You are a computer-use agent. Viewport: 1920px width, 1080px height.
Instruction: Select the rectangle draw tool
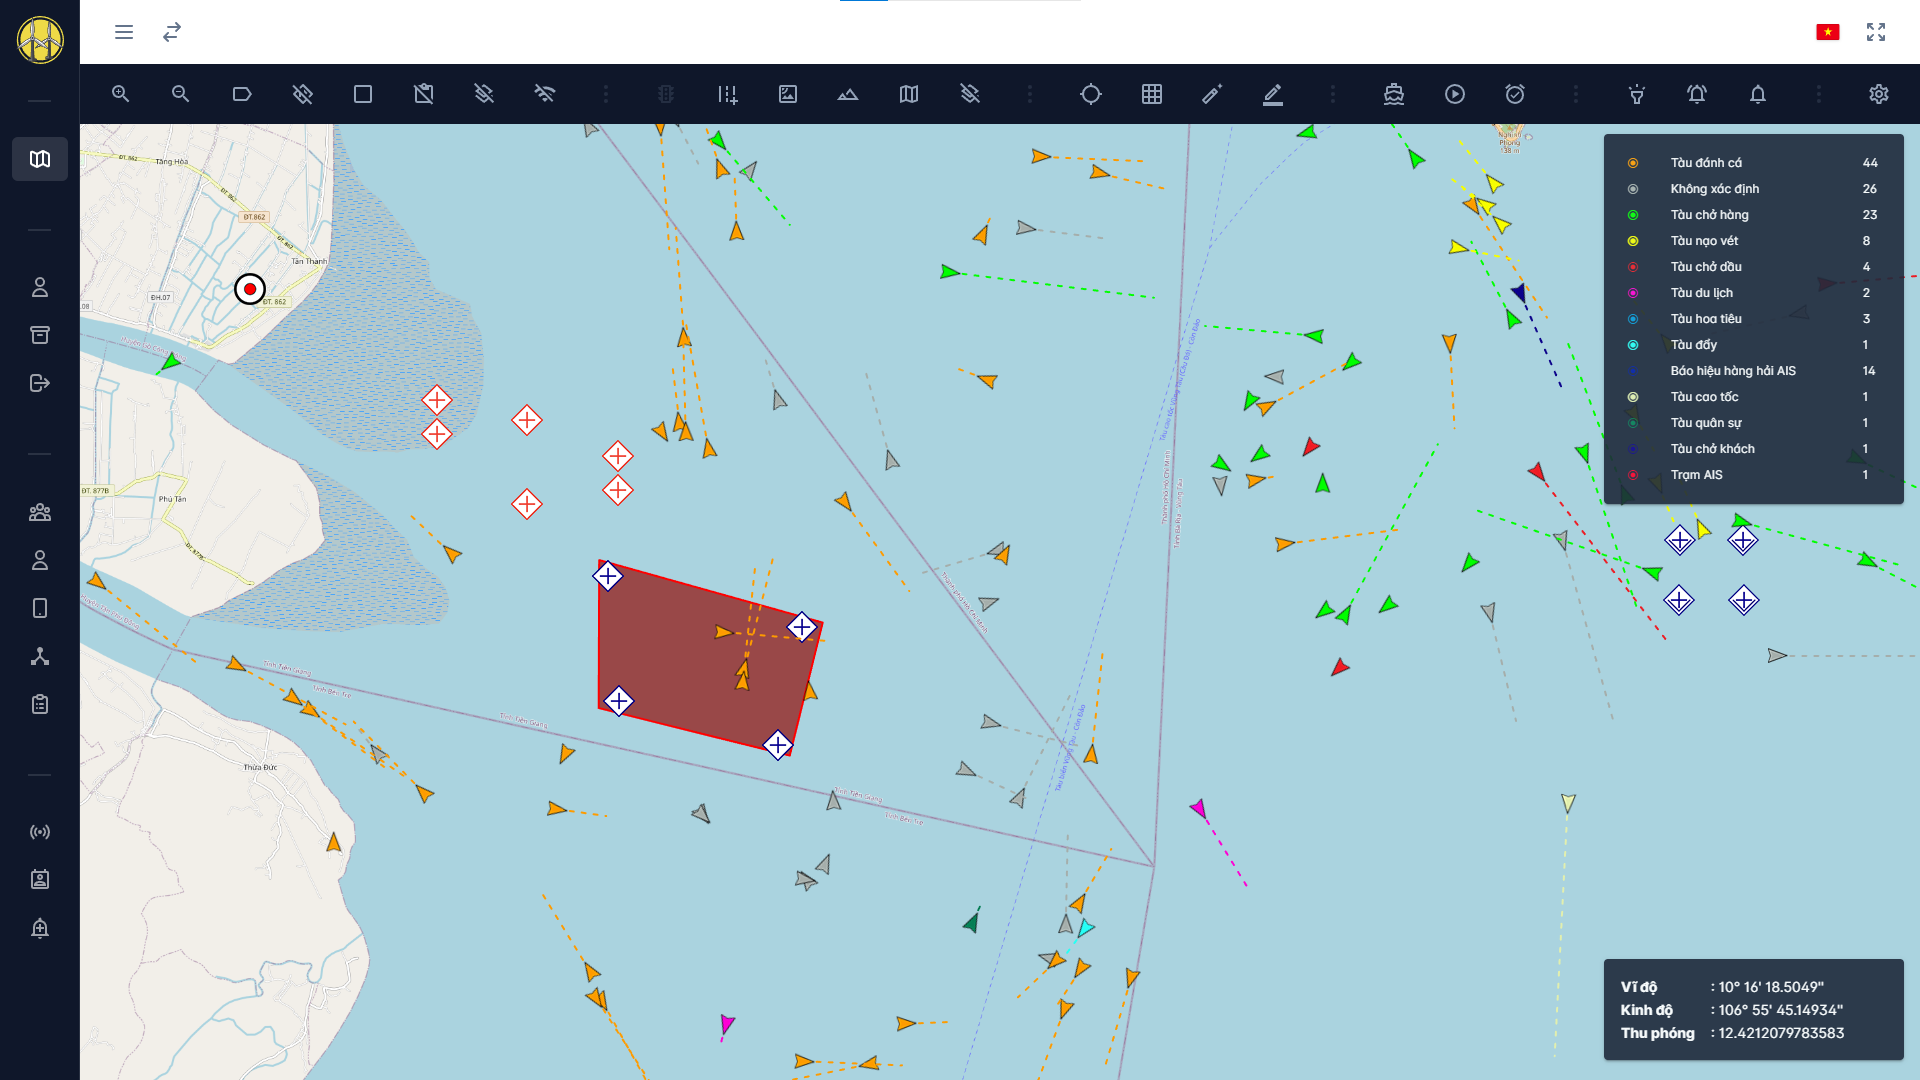pyautogui.click(x=363, y=94)
